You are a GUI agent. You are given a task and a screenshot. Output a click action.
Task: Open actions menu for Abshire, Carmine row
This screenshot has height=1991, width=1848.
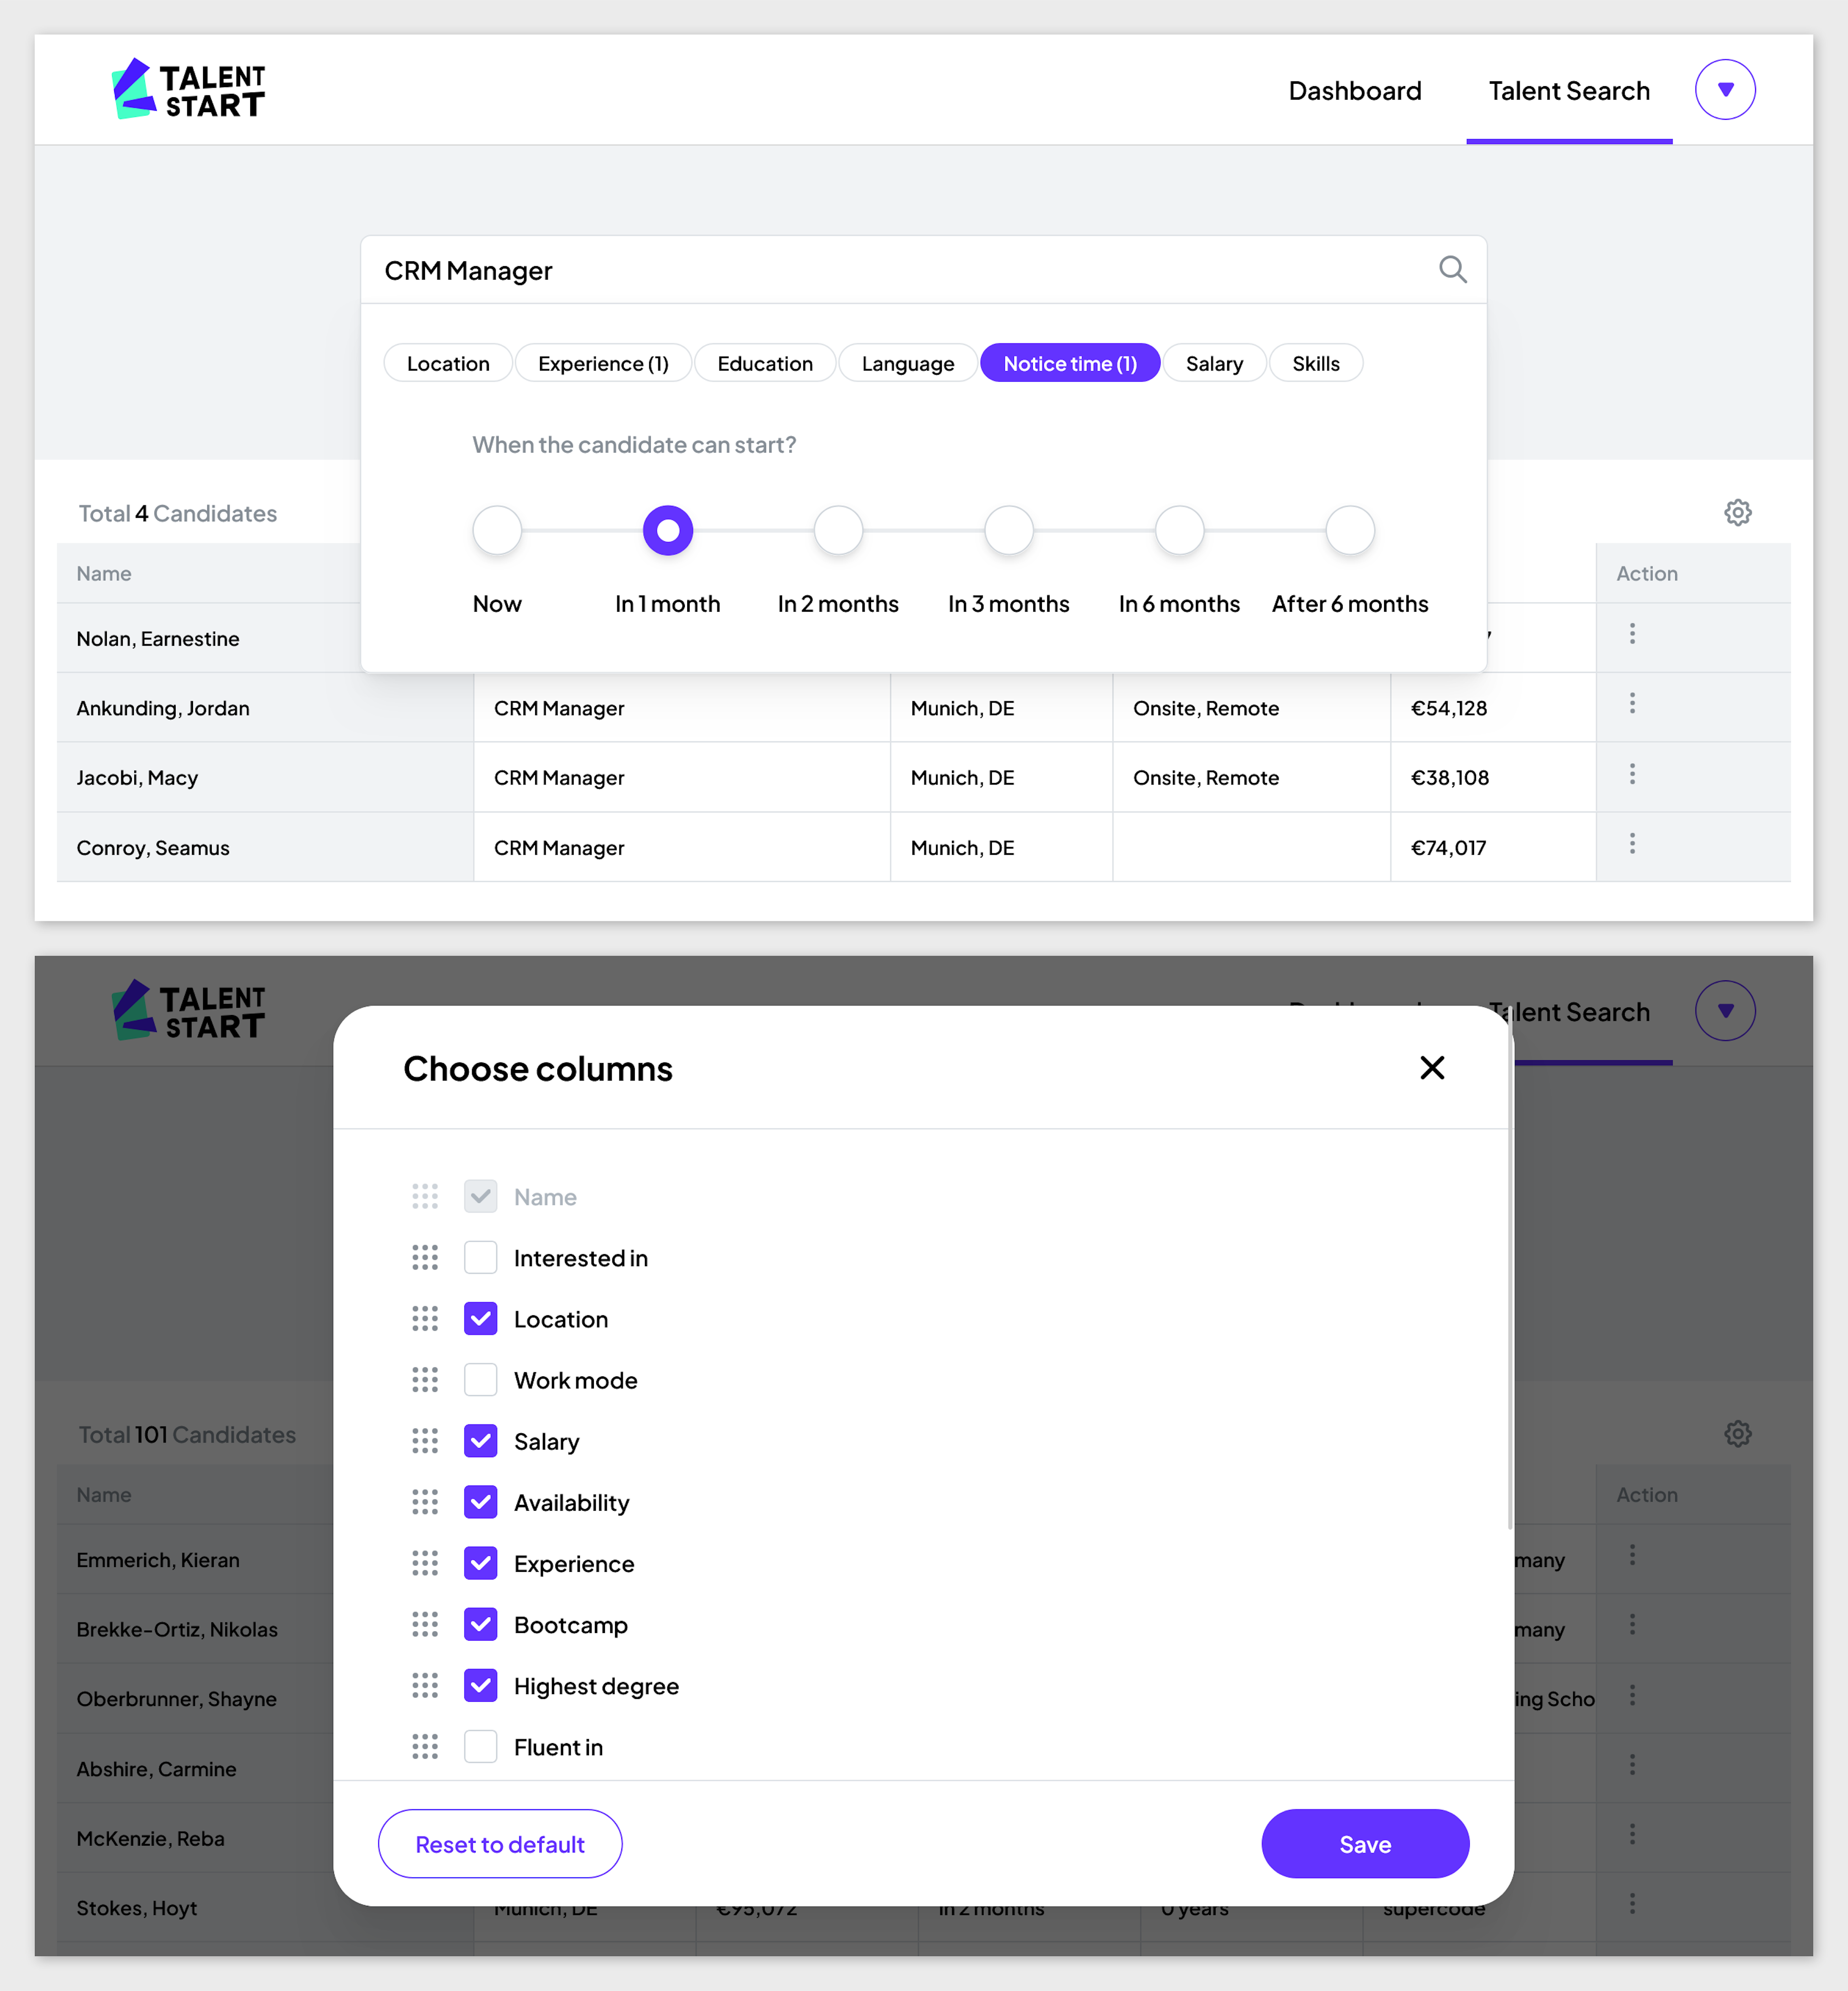(1632, 1764)
